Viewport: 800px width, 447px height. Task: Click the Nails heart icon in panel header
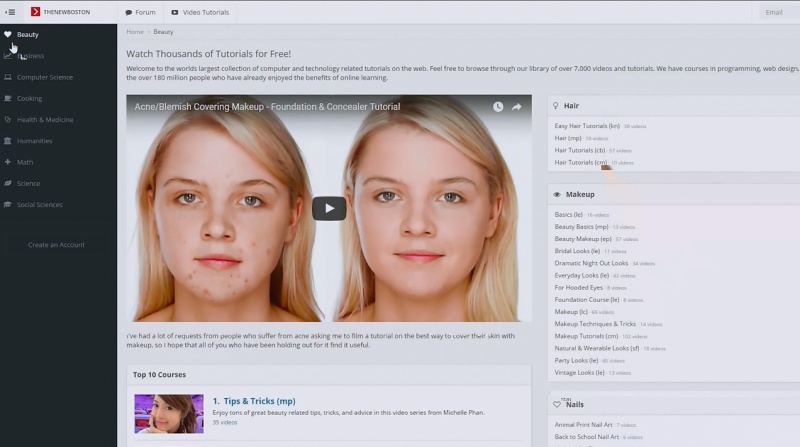[x=557, y=404]
